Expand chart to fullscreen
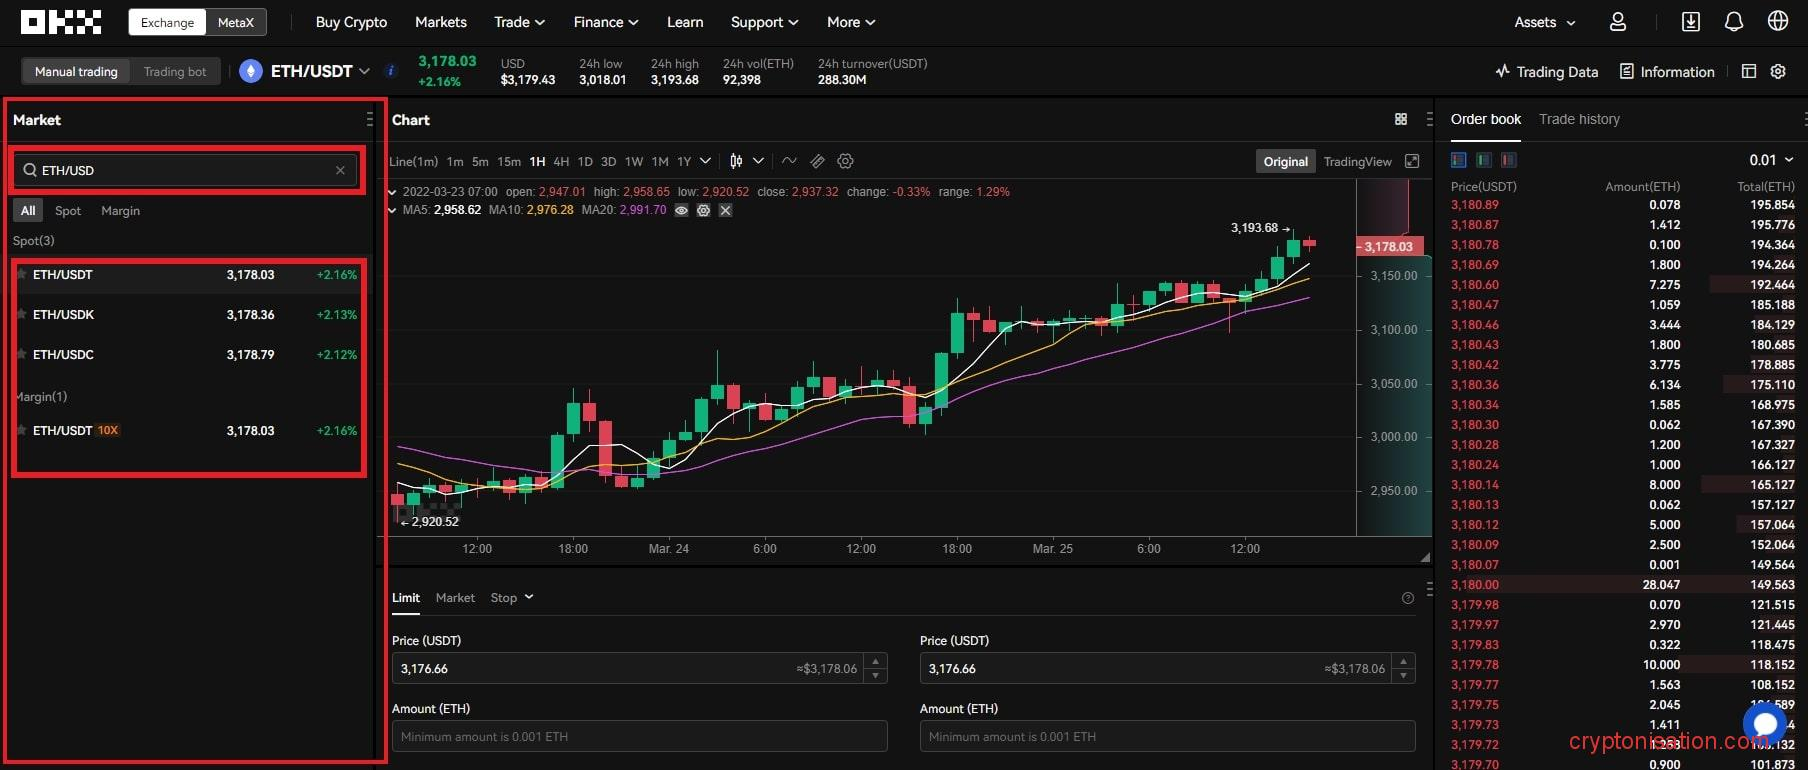 click(x=1412, y=161)
